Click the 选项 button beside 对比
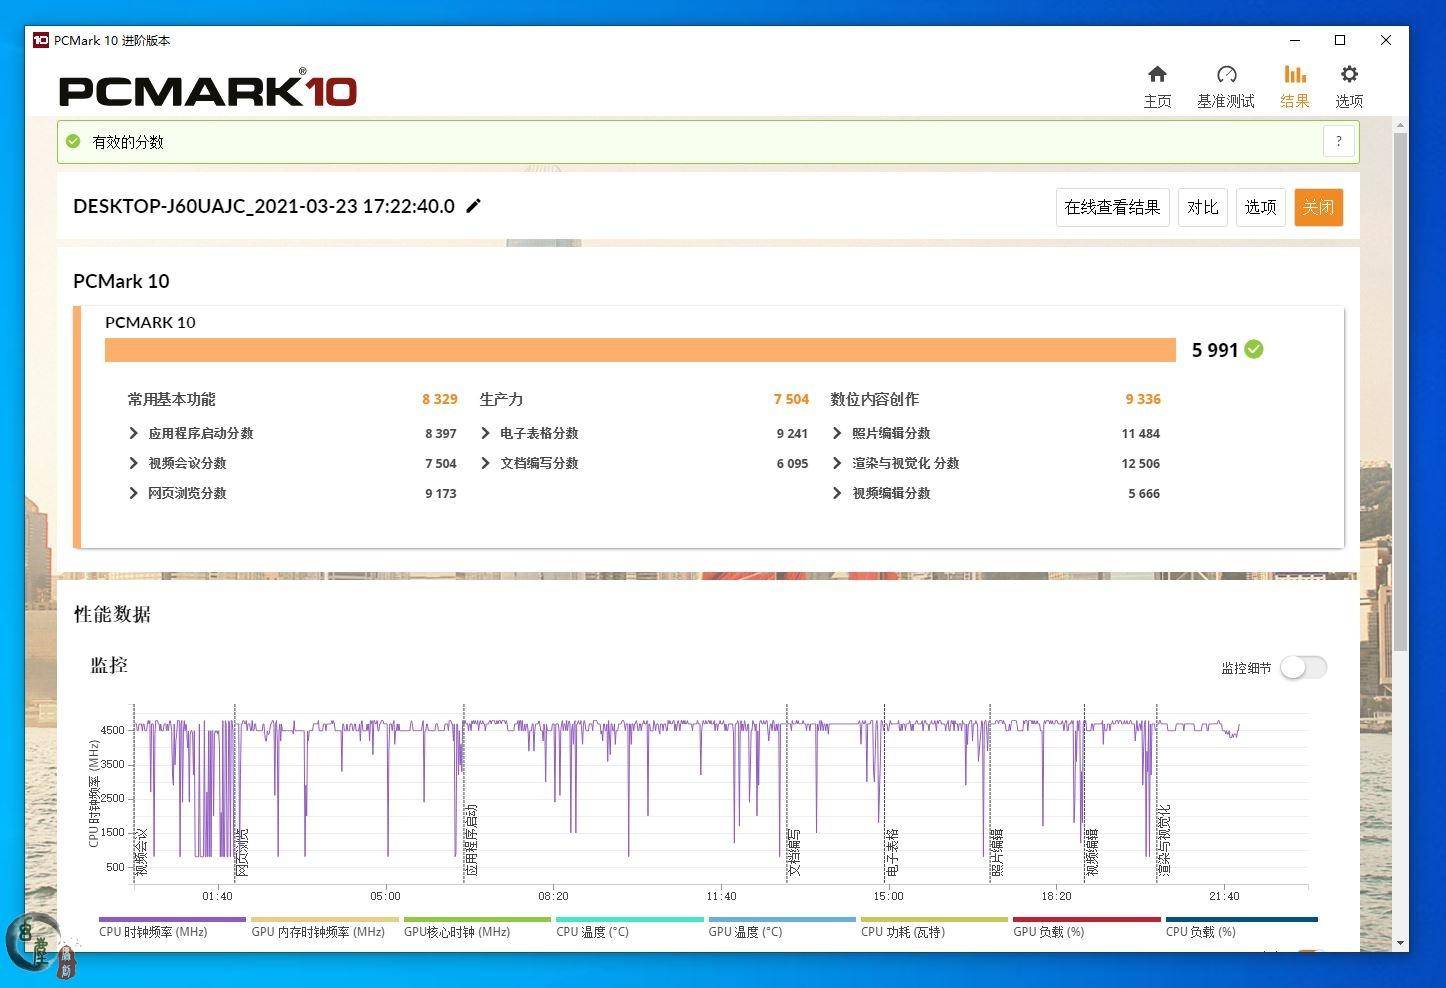 coord(1260,207)
